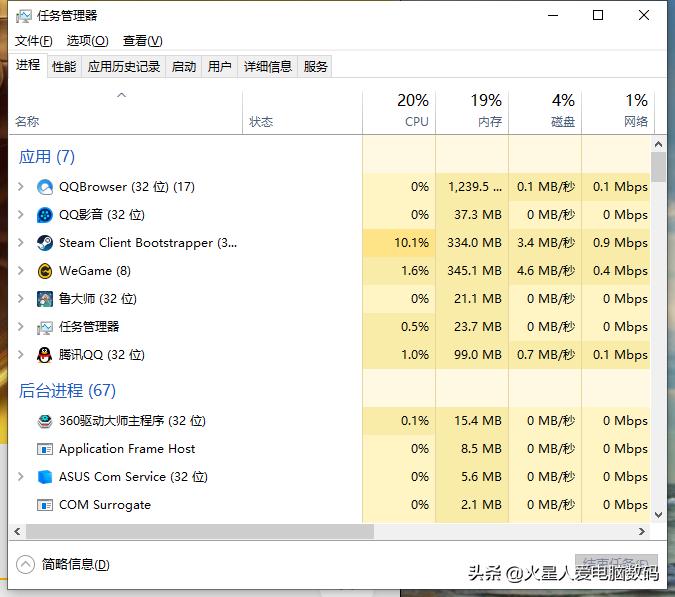The width and height of the screenshot is (675, 597).
Task: Click WeGame's 1.6% CPU value
Action: [415, 271]
